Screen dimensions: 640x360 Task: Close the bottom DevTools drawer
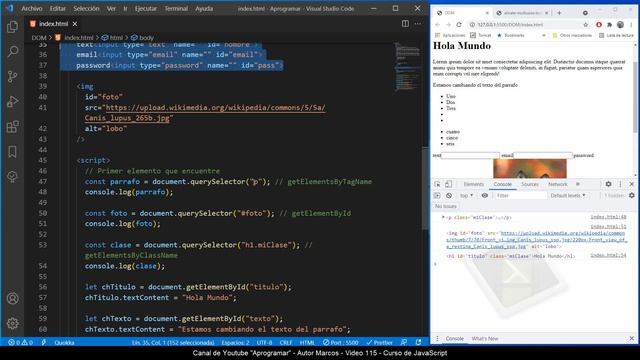[x=631, y=338]
